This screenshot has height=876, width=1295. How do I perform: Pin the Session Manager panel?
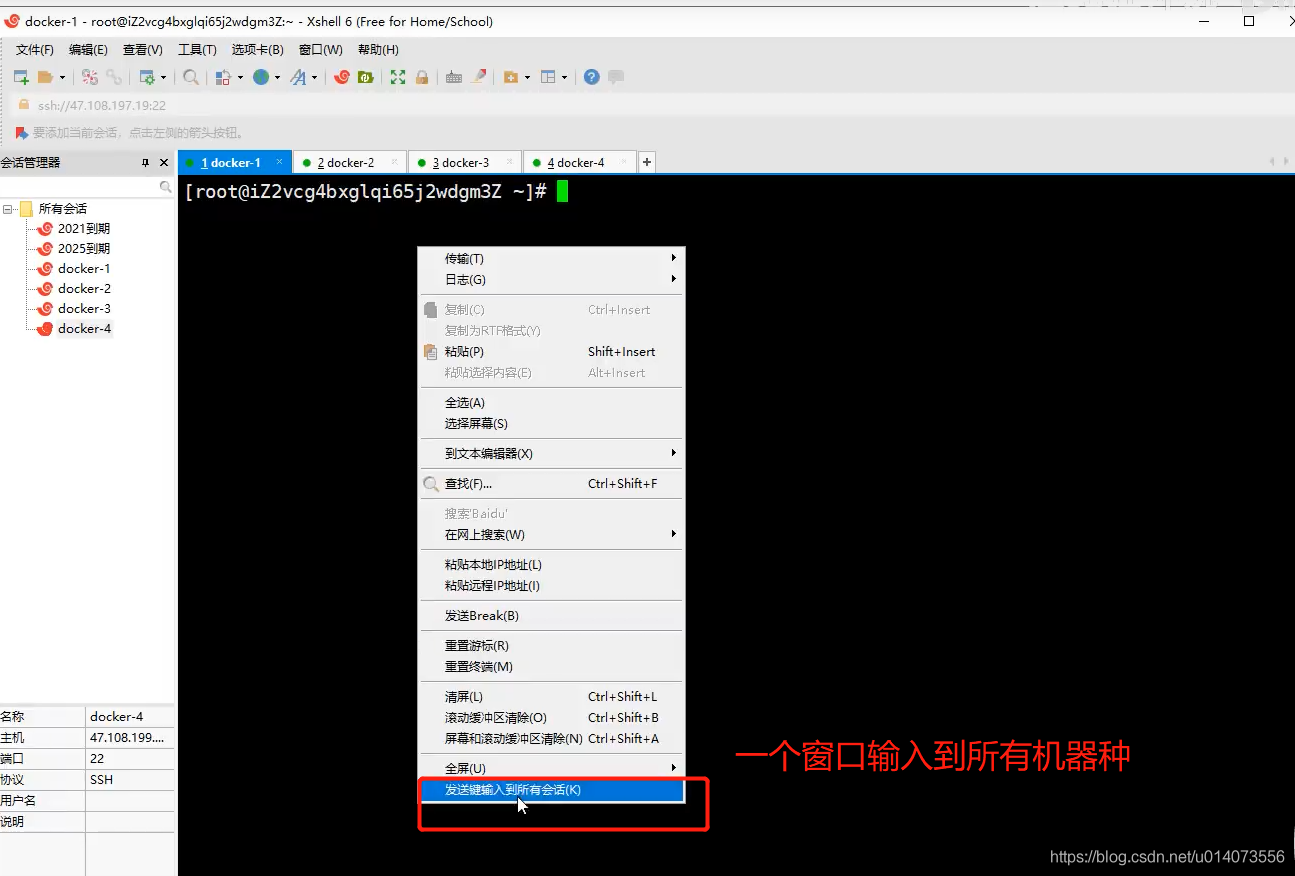coord(146,162)
